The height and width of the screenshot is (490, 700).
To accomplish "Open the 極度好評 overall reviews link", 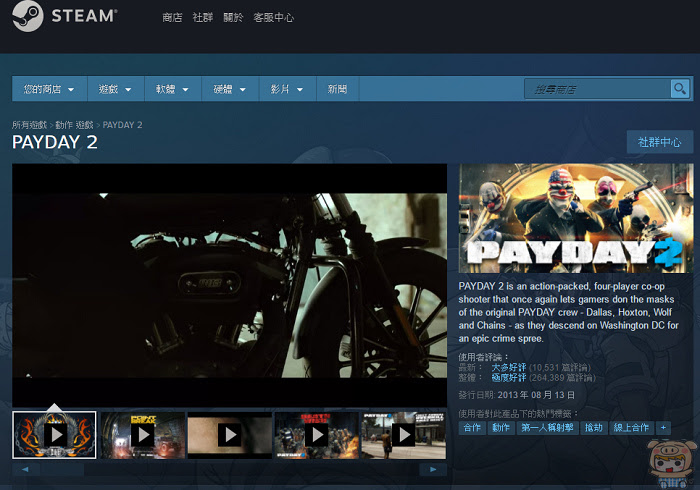I will coord(508,378).
